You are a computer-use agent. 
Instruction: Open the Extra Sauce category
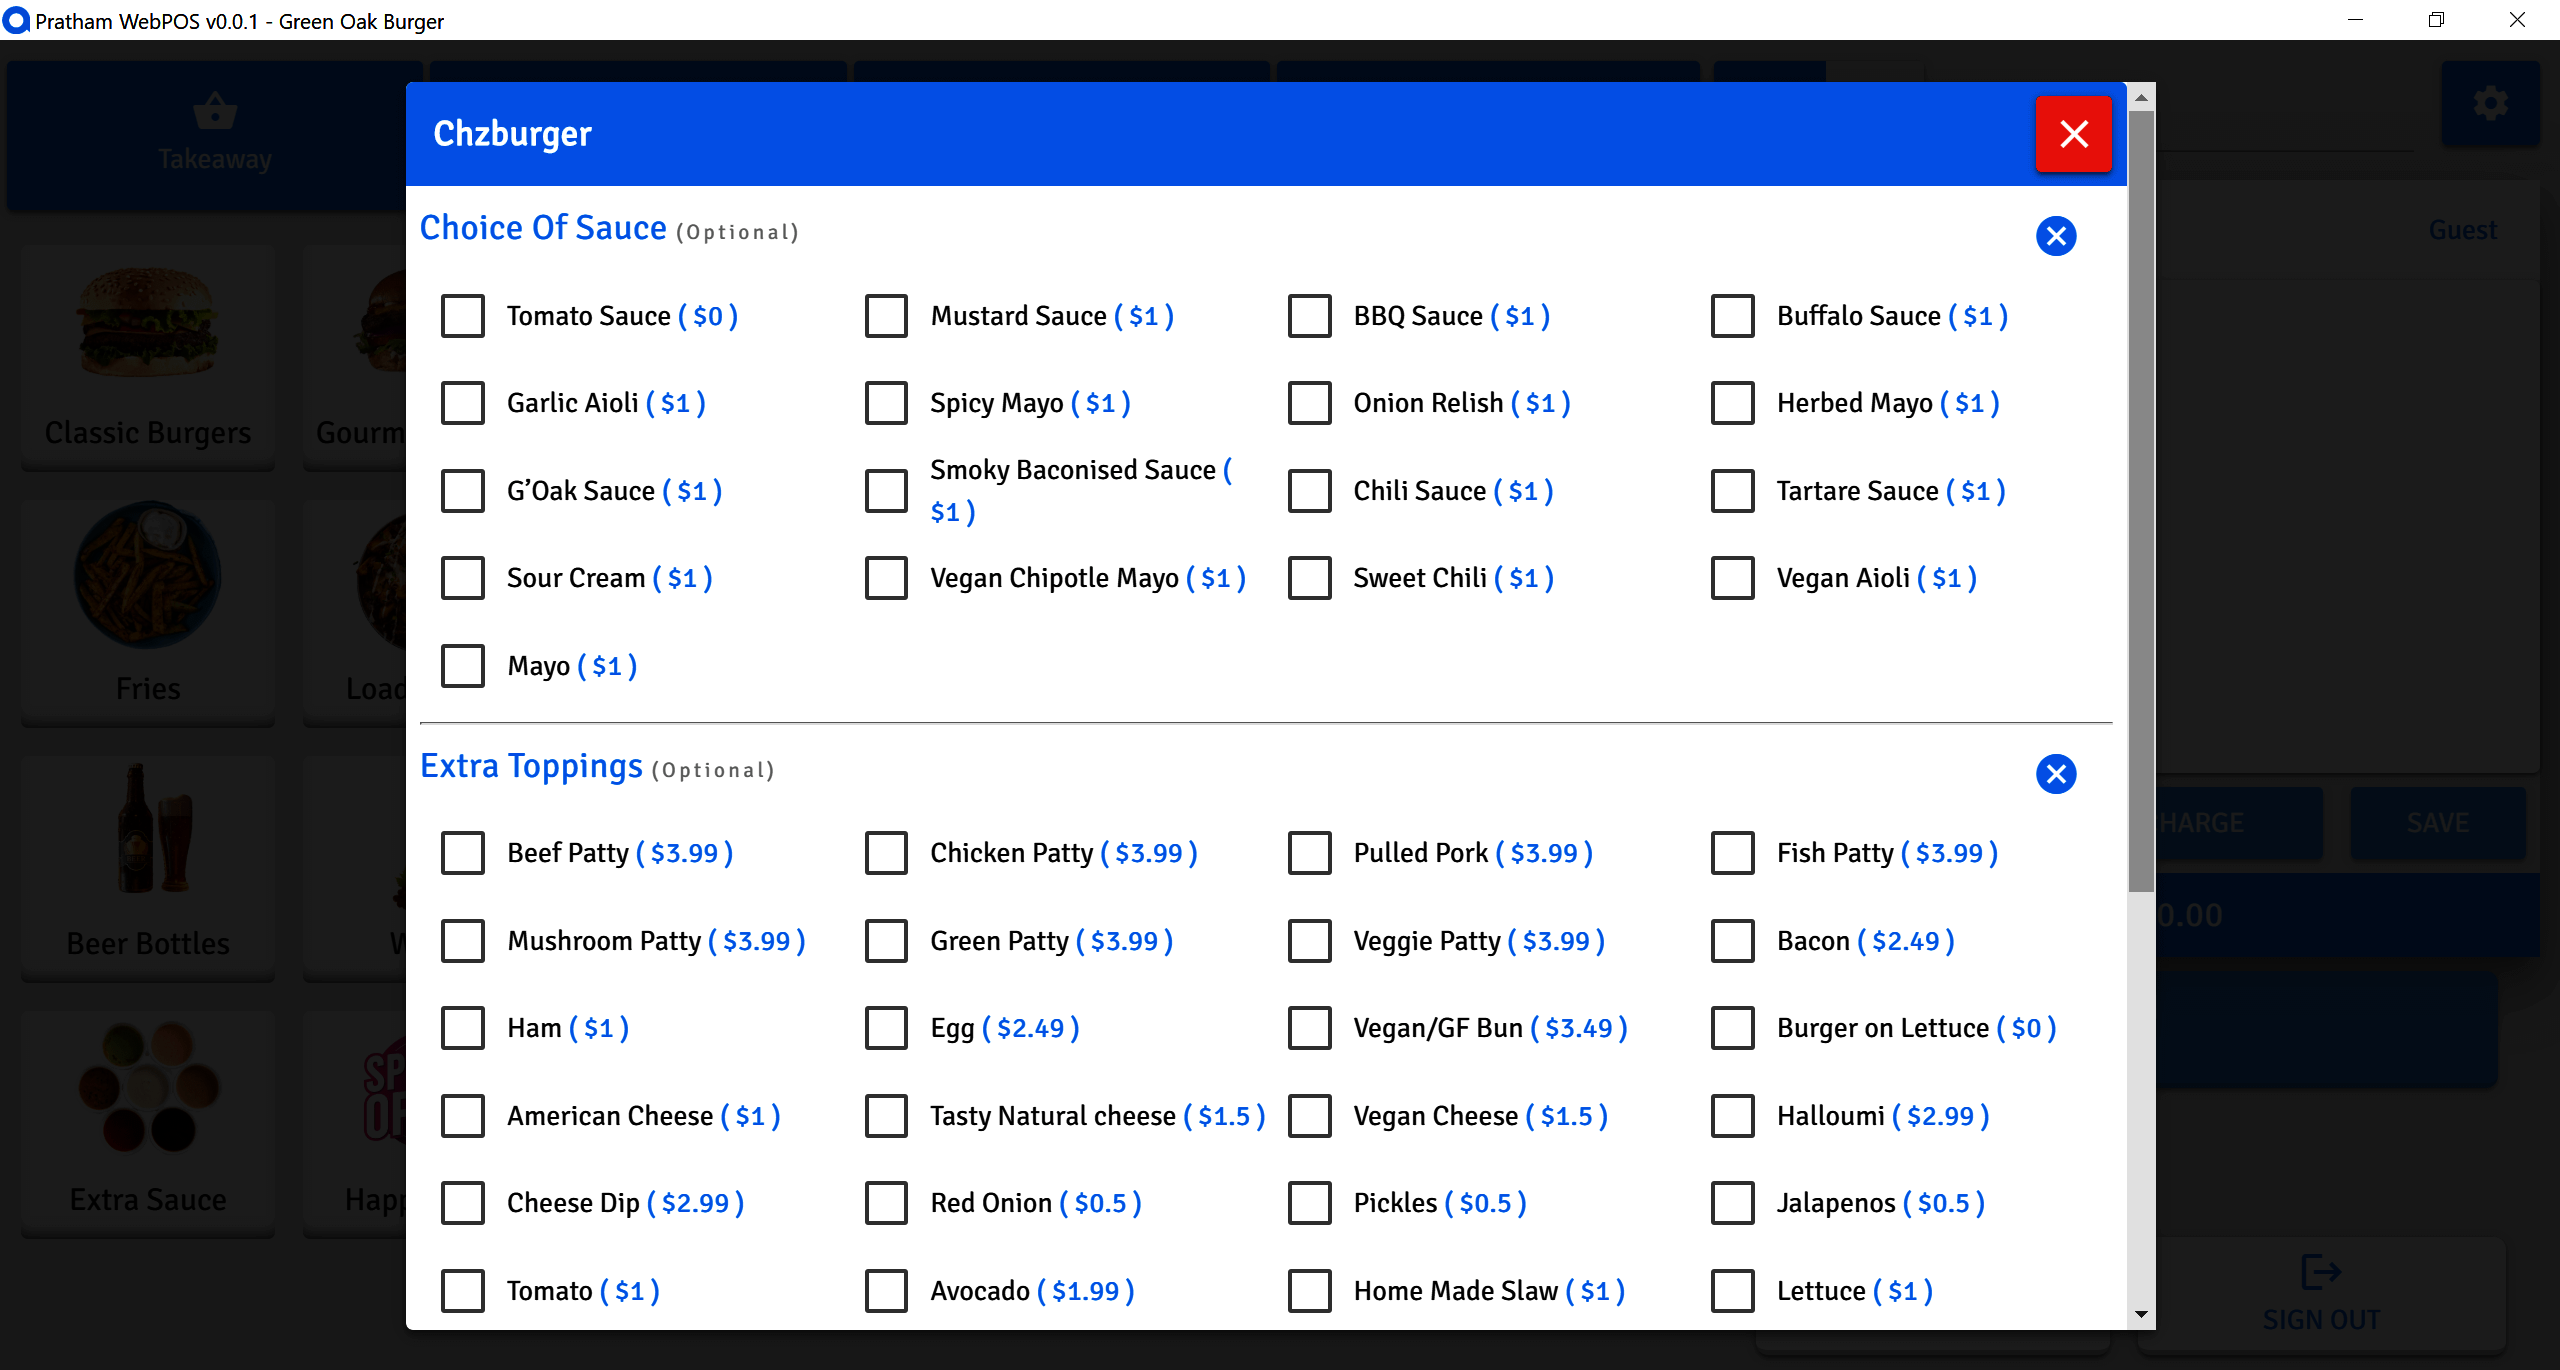pyautogui.click(x=147, y=1122)
